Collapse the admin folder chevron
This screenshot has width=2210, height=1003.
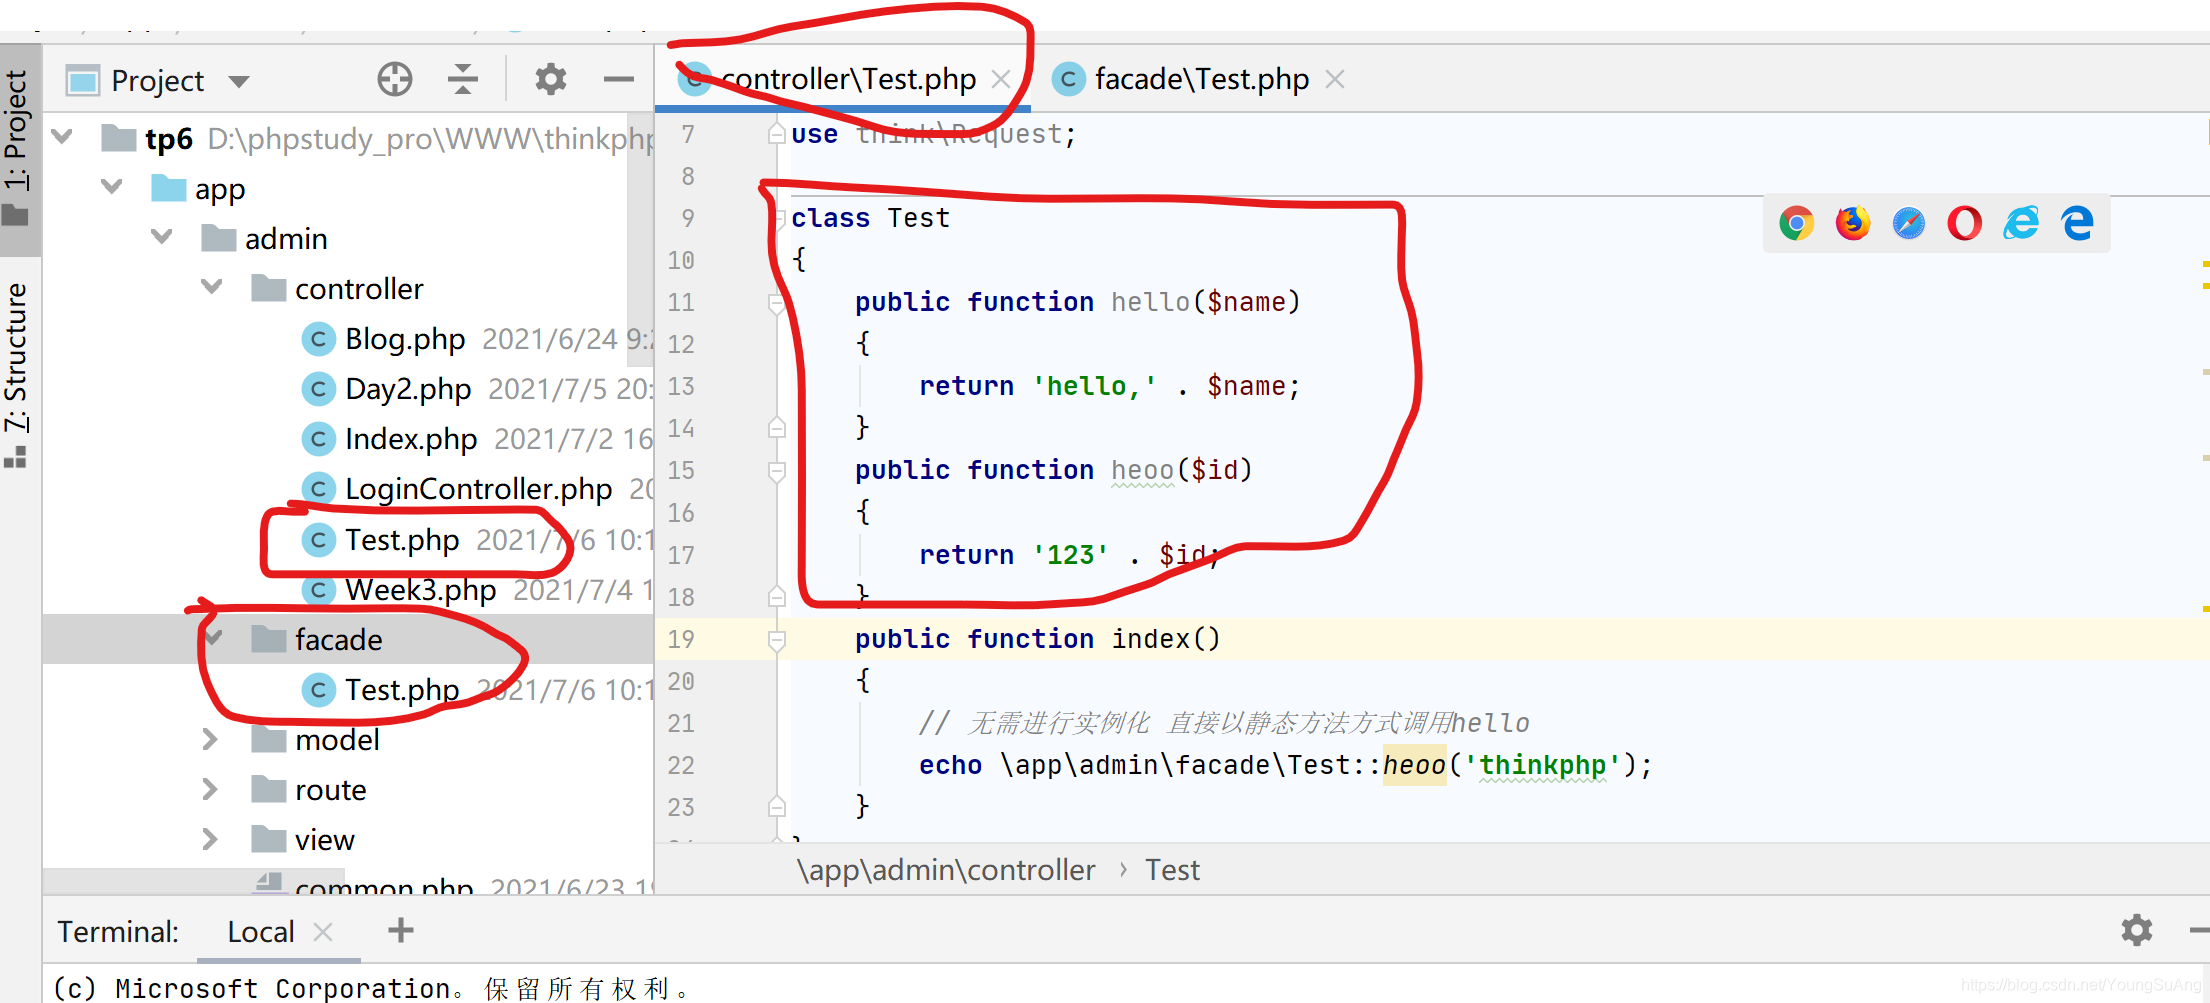coord(162,237)
